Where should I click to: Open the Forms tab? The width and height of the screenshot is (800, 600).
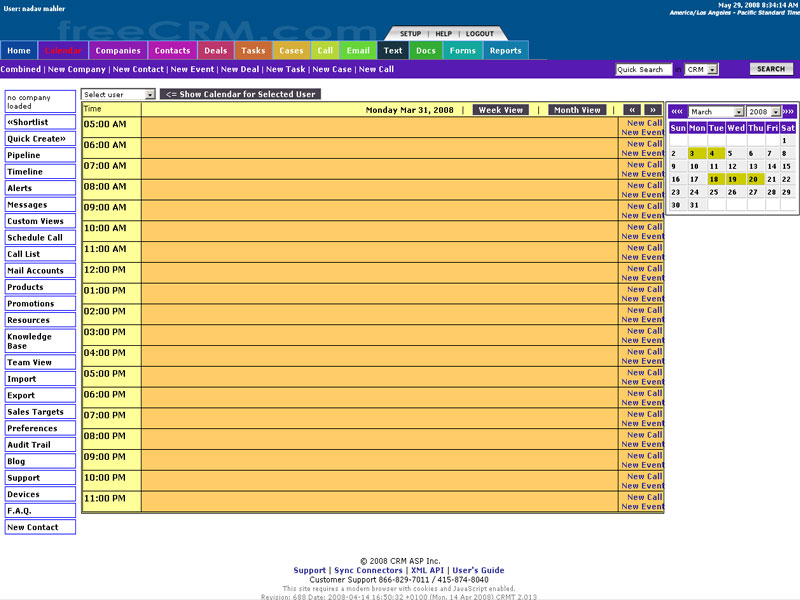pyautogui.click(x=463, y=51)
